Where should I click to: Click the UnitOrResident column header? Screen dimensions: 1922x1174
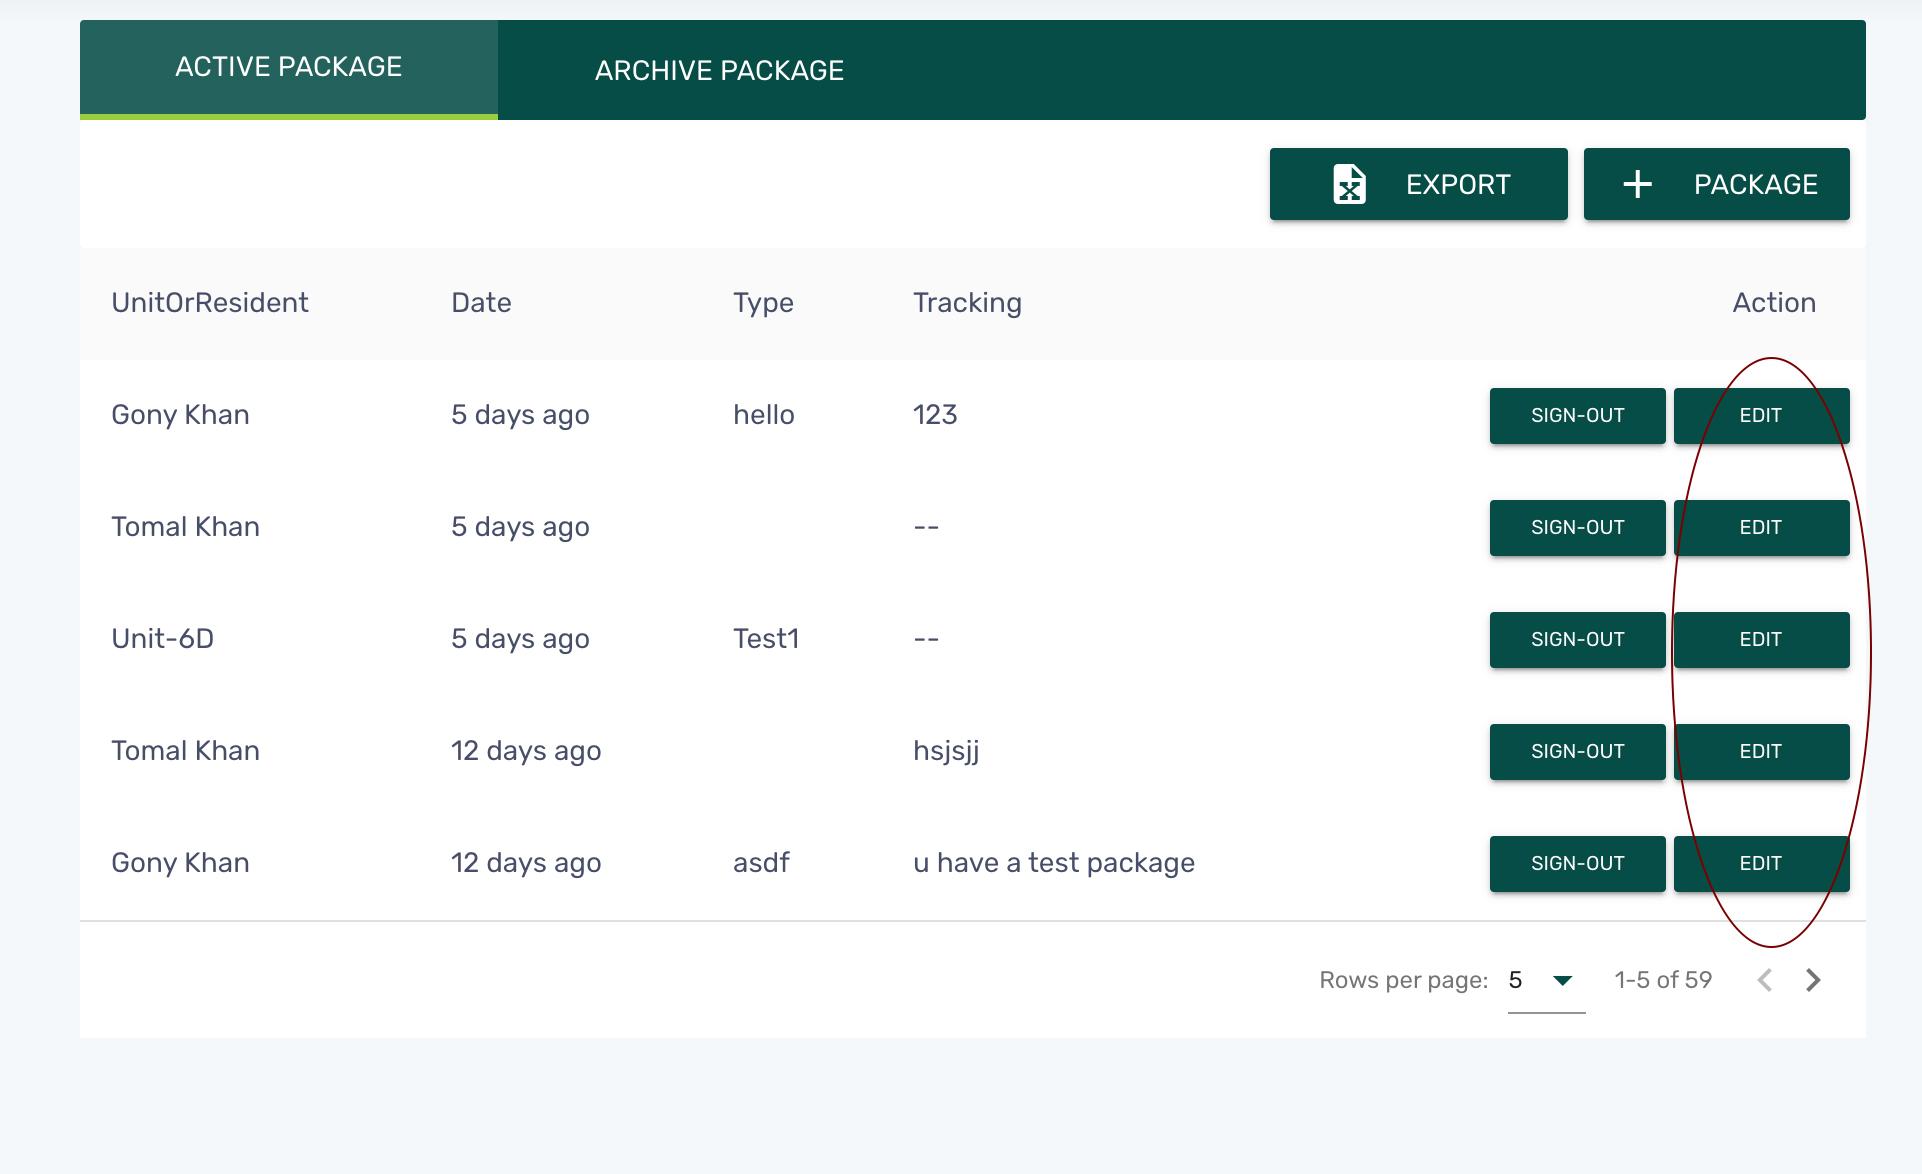coord(210,303)
